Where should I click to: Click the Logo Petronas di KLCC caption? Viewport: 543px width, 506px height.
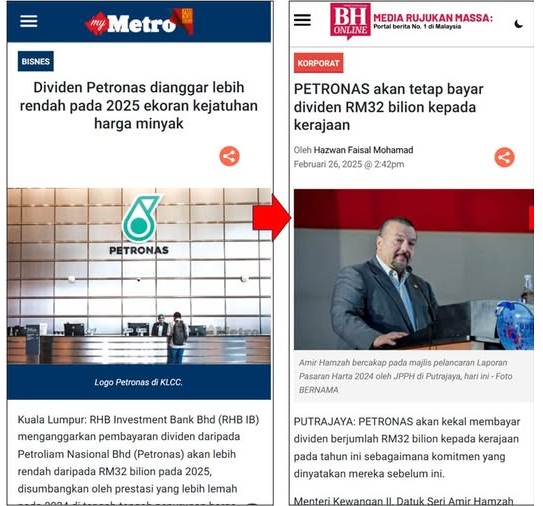pos(139,382)
